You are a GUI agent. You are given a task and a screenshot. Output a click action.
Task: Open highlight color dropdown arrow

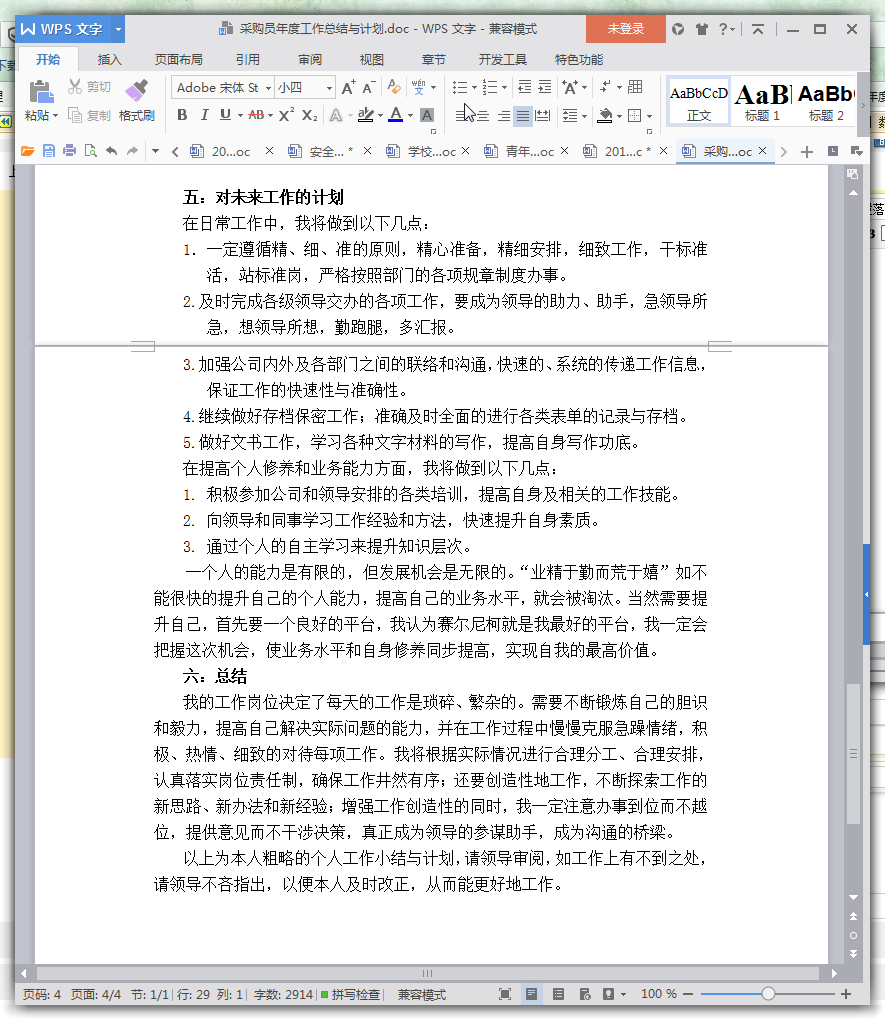coord(381,116)
